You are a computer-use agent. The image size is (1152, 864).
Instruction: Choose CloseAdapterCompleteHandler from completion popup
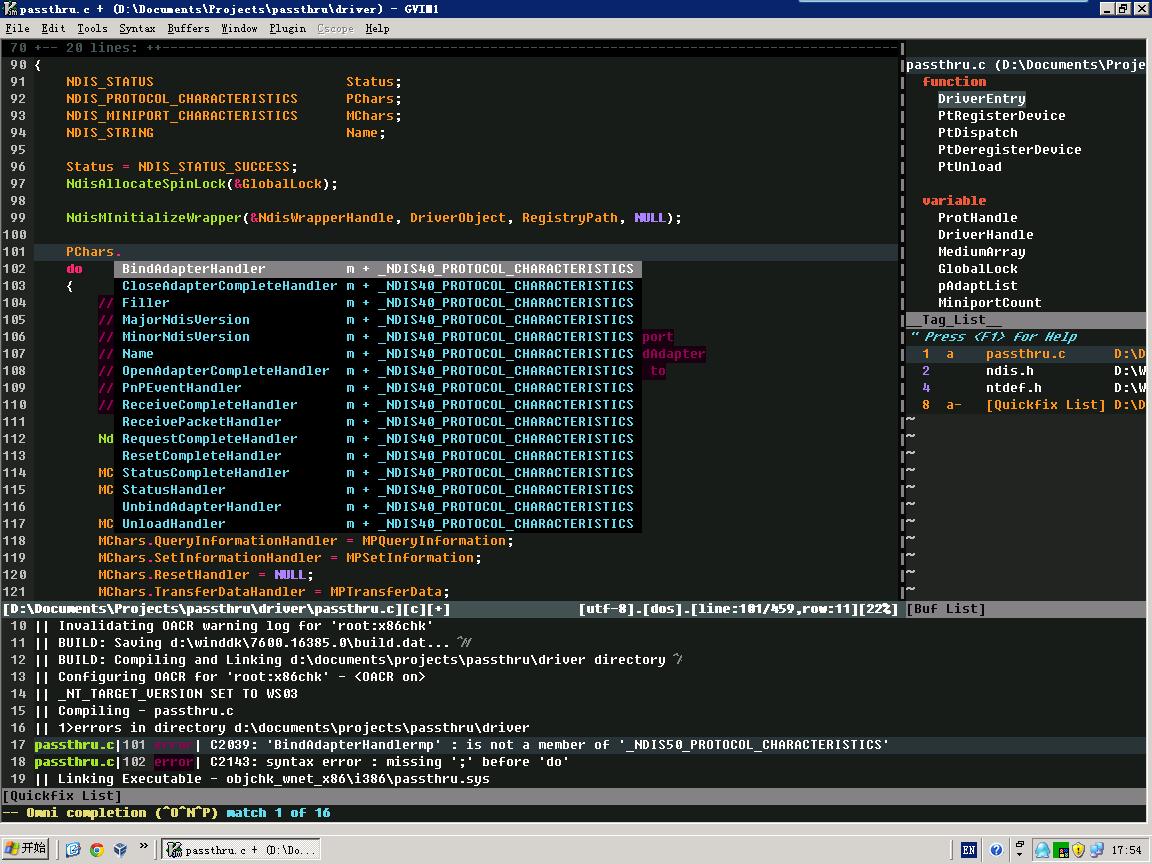click(x=229, y=286)
